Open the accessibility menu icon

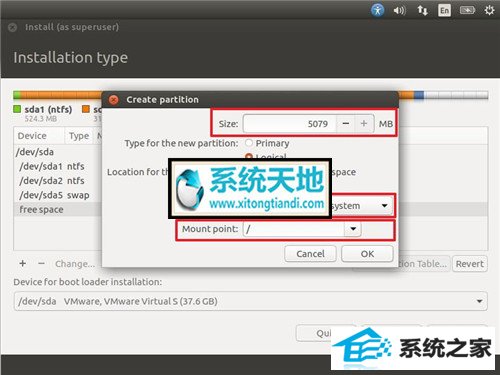377,10
